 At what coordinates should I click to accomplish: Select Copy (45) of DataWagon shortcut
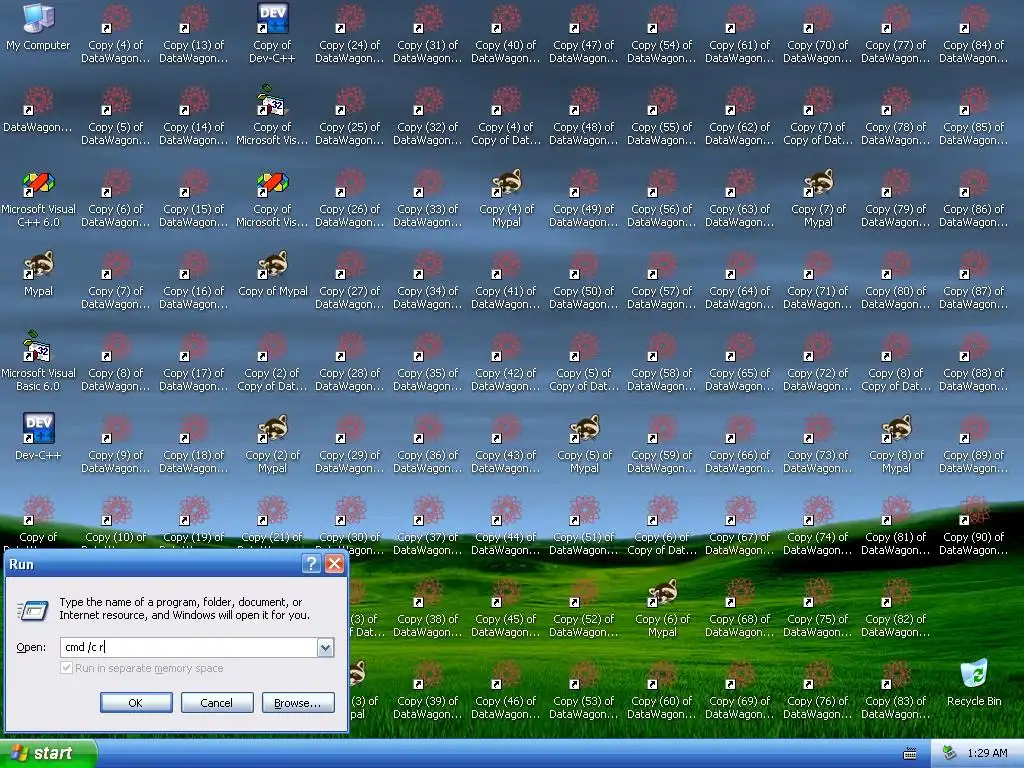[505, 608]
